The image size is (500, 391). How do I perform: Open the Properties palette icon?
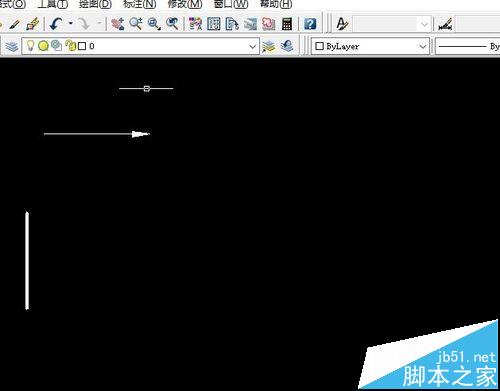[195, 24]
